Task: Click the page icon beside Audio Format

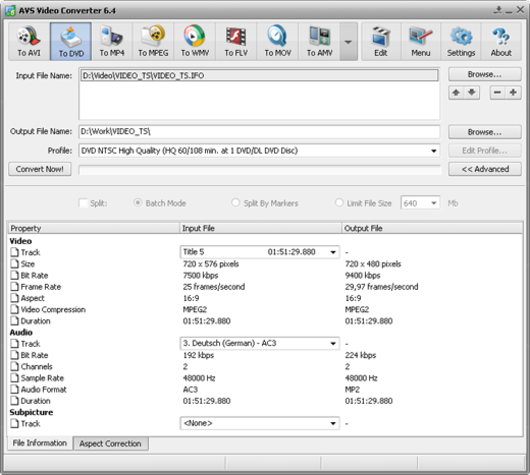Action: (x=14, y=389)
